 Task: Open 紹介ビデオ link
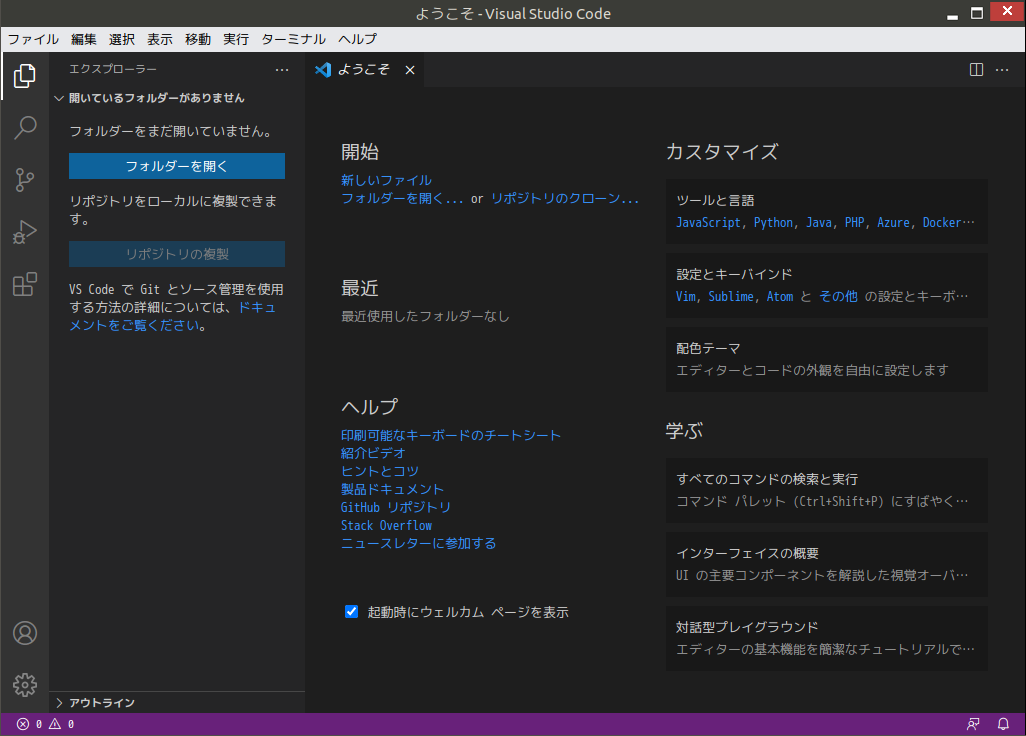[x=373, y=453]
